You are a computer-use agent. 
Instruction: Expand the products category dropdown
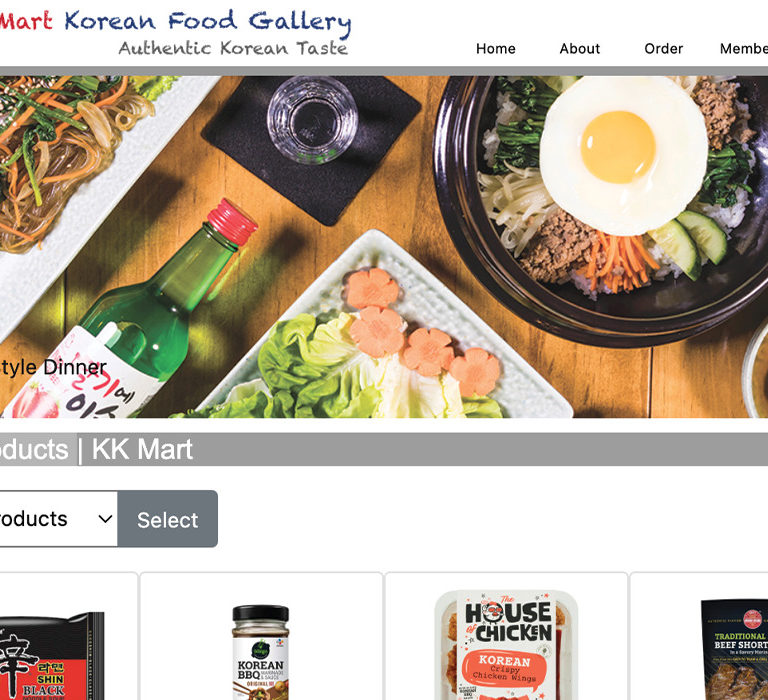58,519
